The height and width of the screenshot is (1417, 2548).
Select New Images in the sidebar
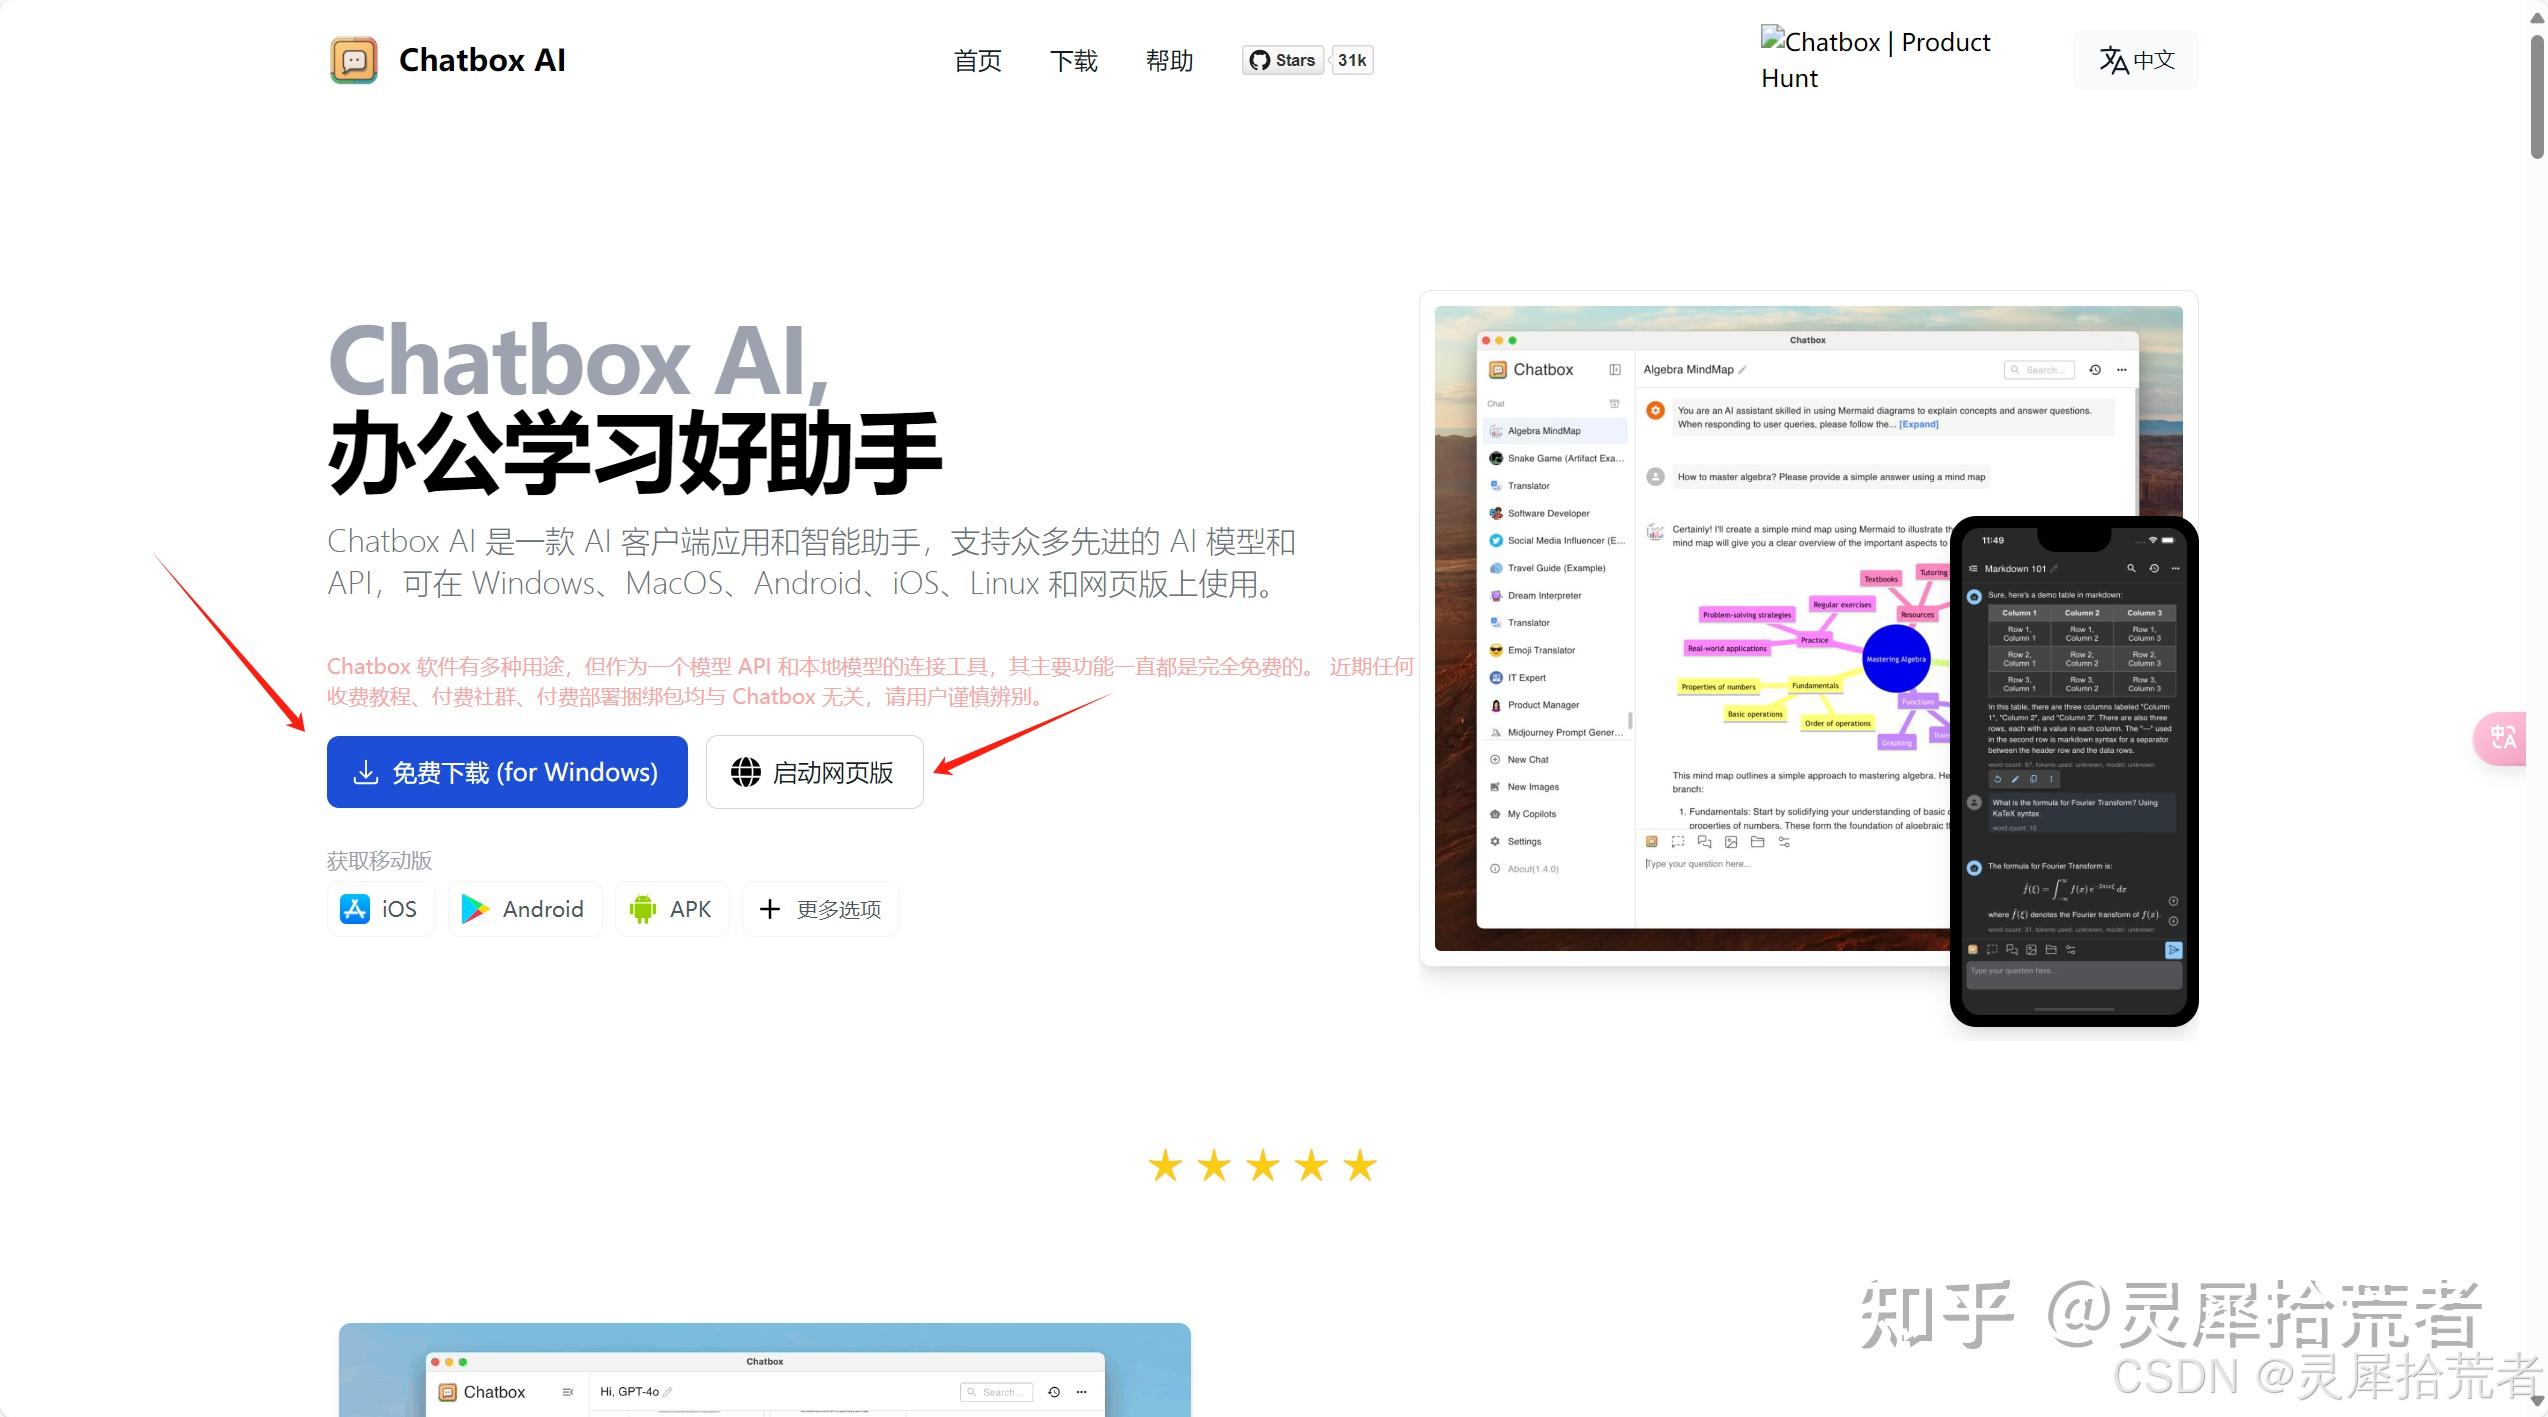[1528, 786]
